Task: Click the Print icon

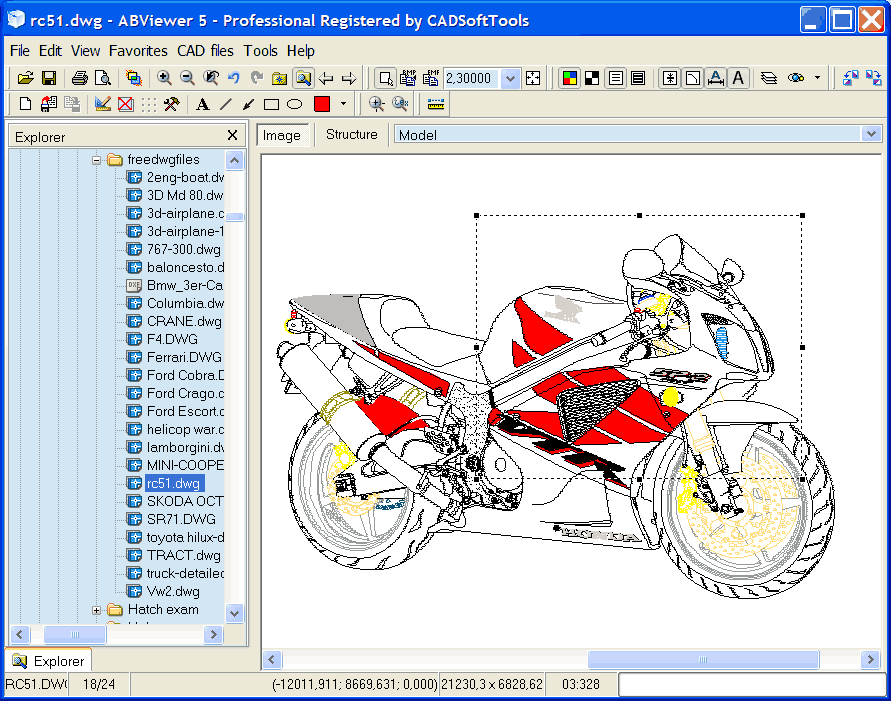Action: coord(80,78)
